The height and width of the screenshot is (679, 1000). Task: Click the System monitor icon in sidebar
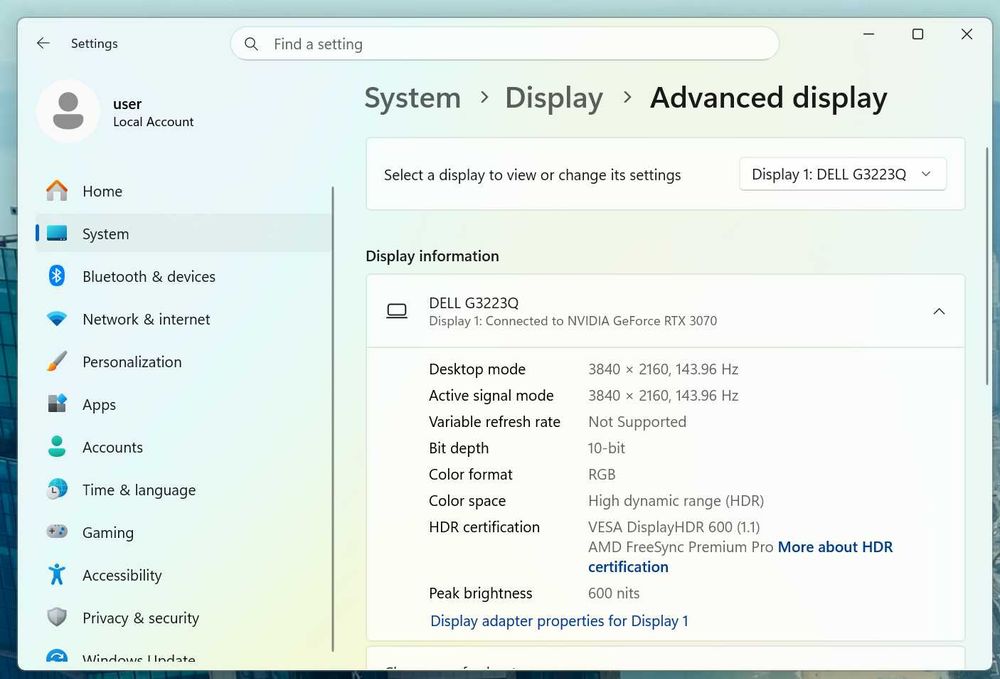point(57,233)
